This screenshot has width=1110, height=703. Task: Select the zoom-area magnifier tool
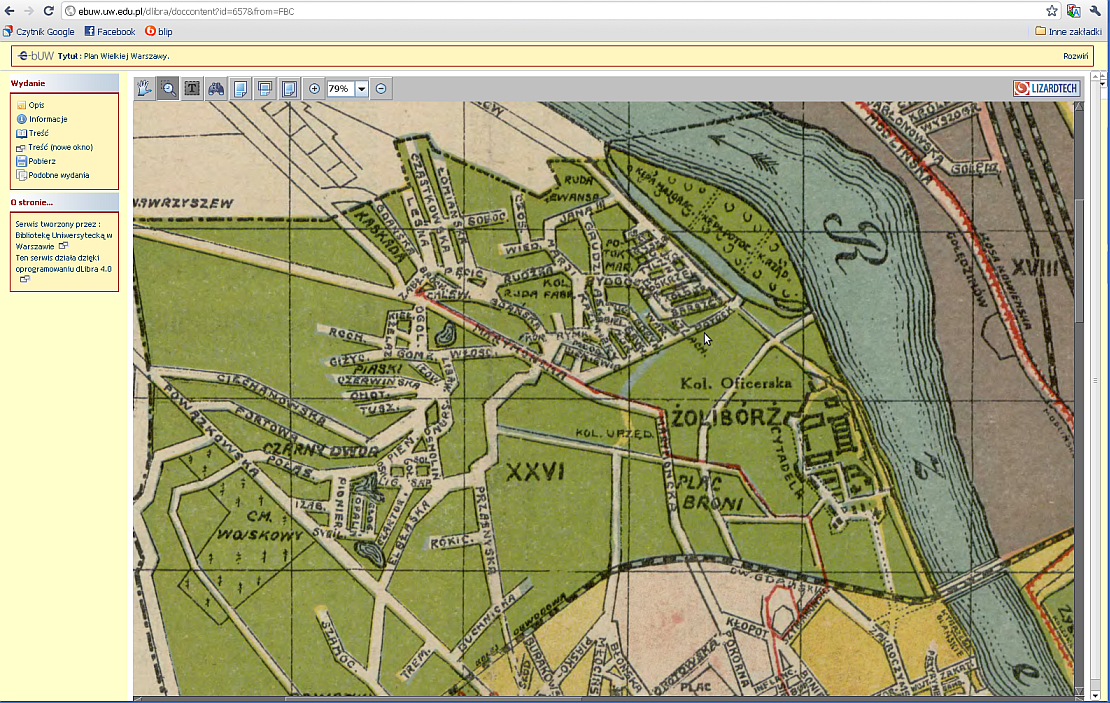(168, 88)
